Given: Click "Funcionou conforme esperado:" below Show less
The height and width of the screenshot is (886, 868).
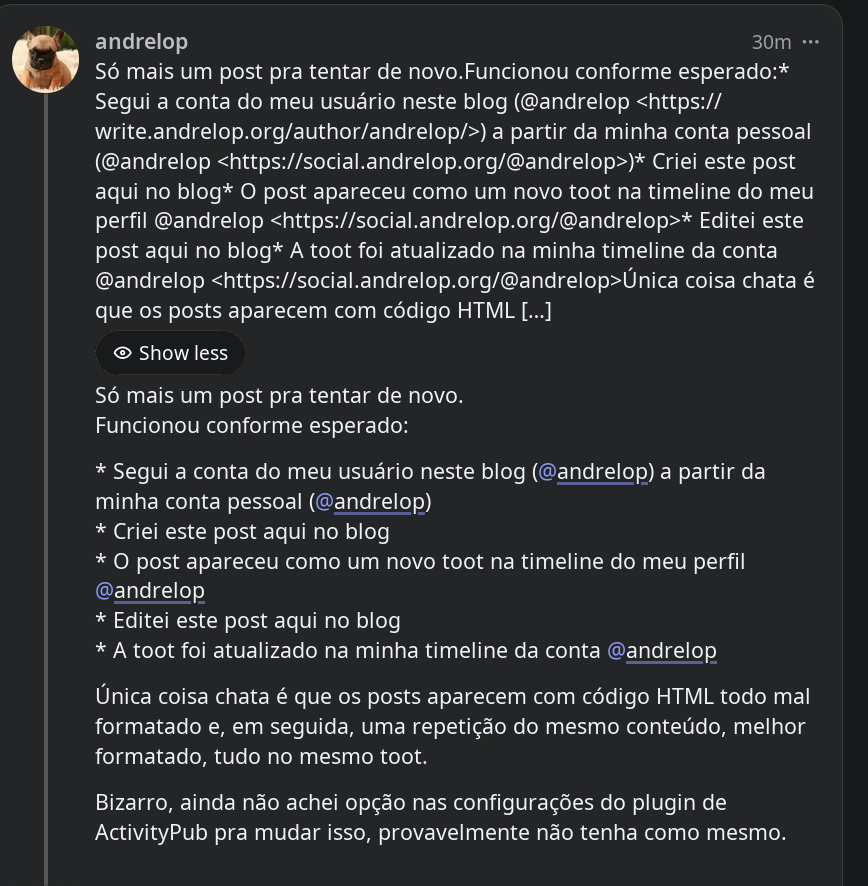Looking at the screenshot, I should point(251,425).
